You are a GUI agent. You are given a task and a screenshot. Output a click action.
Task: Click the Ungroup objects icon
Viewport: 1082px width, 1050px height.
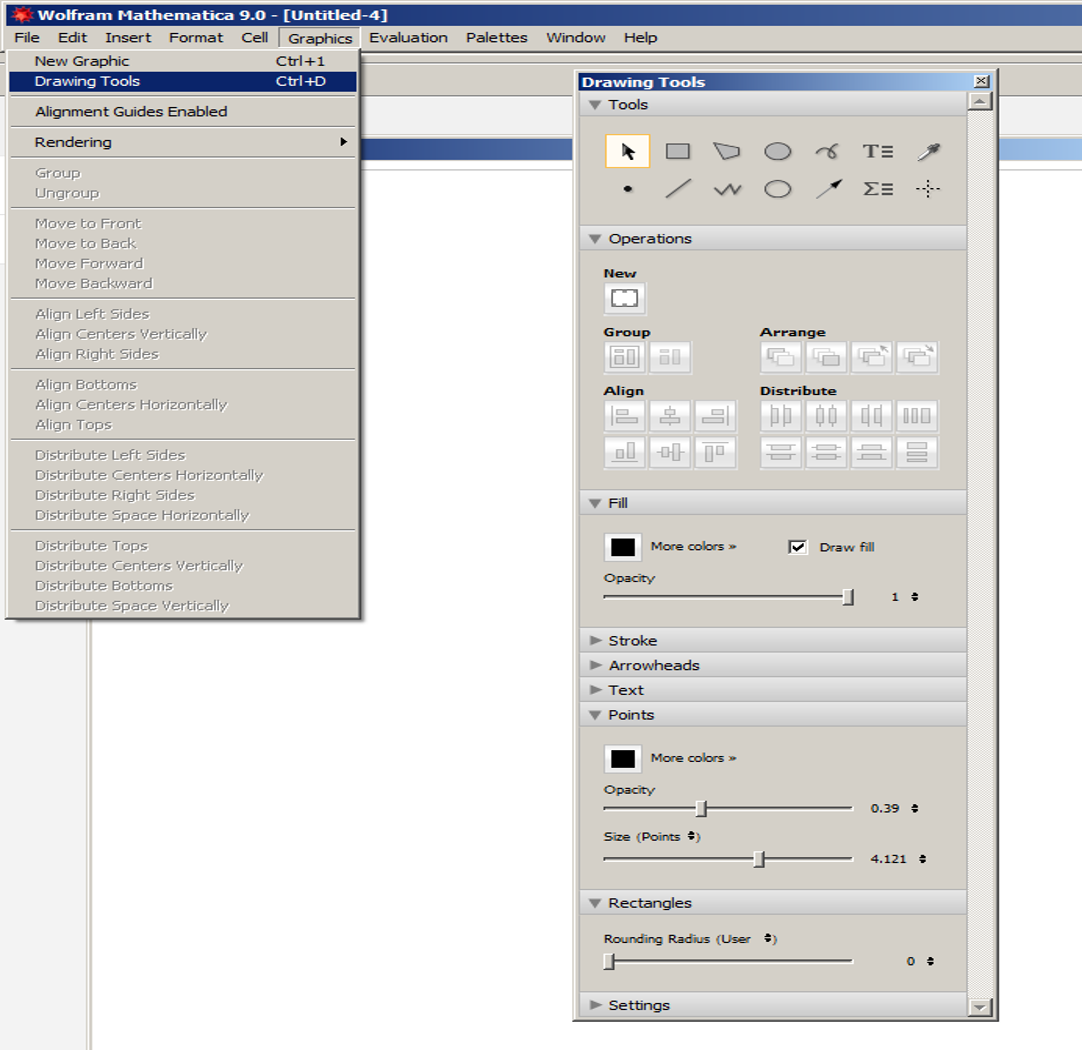point(669,357)
